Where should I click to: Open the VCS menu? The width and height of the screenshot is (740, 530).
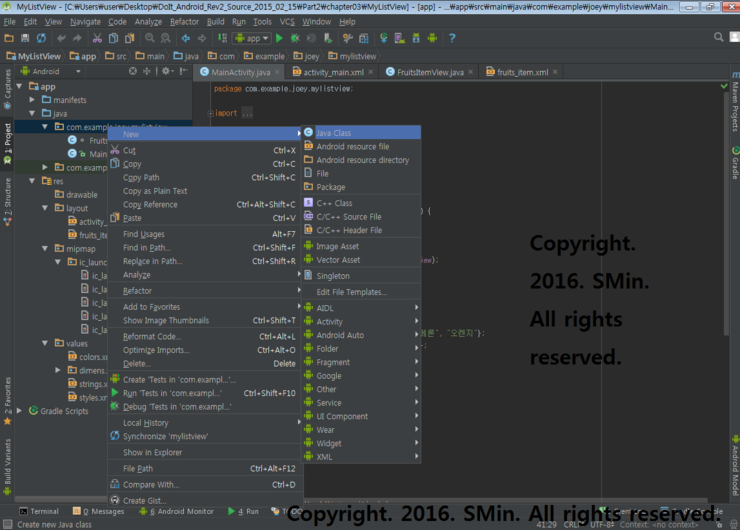[x=287, y=22]
